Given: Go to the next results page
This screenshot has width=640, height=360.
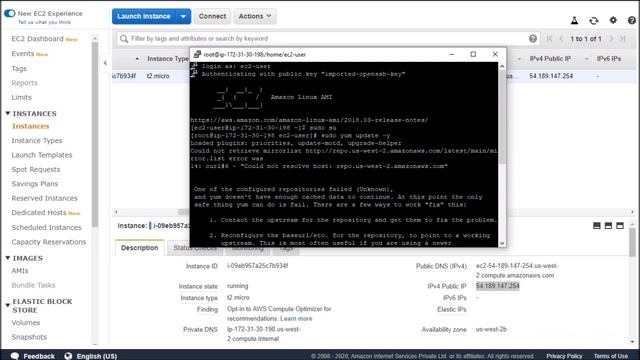Looking at the screenshot, I should [611, 38].
